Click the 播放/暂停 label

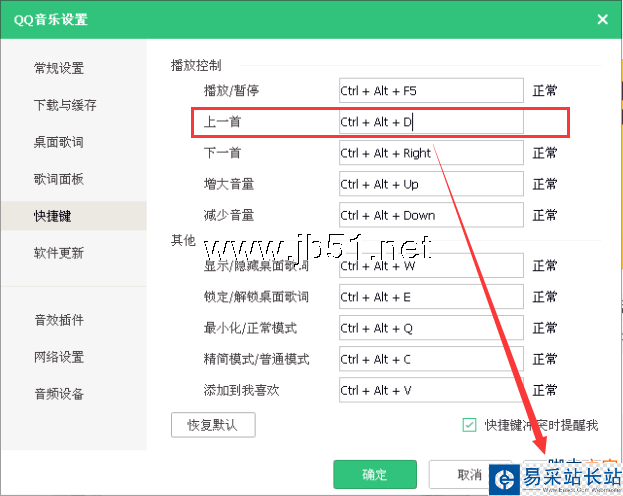coord(231,91)
